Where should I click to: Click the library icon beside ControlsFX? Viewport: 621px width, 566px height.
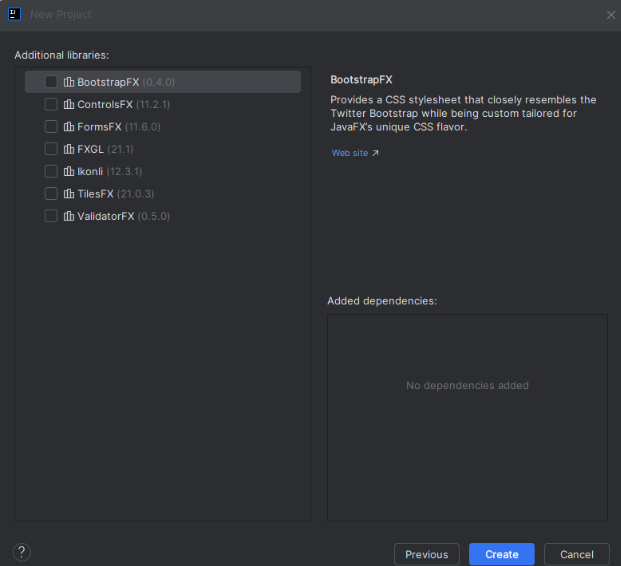[69, 104]
